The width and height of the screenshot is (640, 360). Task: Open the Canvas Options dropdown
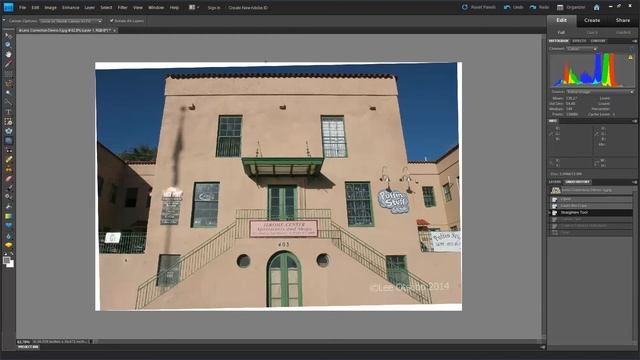tap(71, 21)
